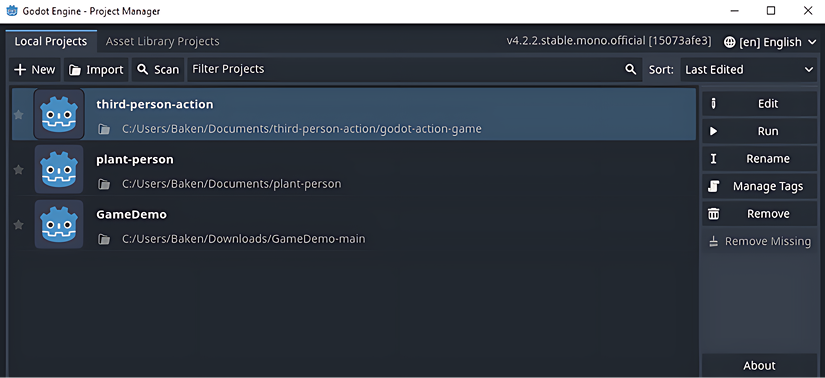Click the Remove Missing button

click(x=759, y=241)
